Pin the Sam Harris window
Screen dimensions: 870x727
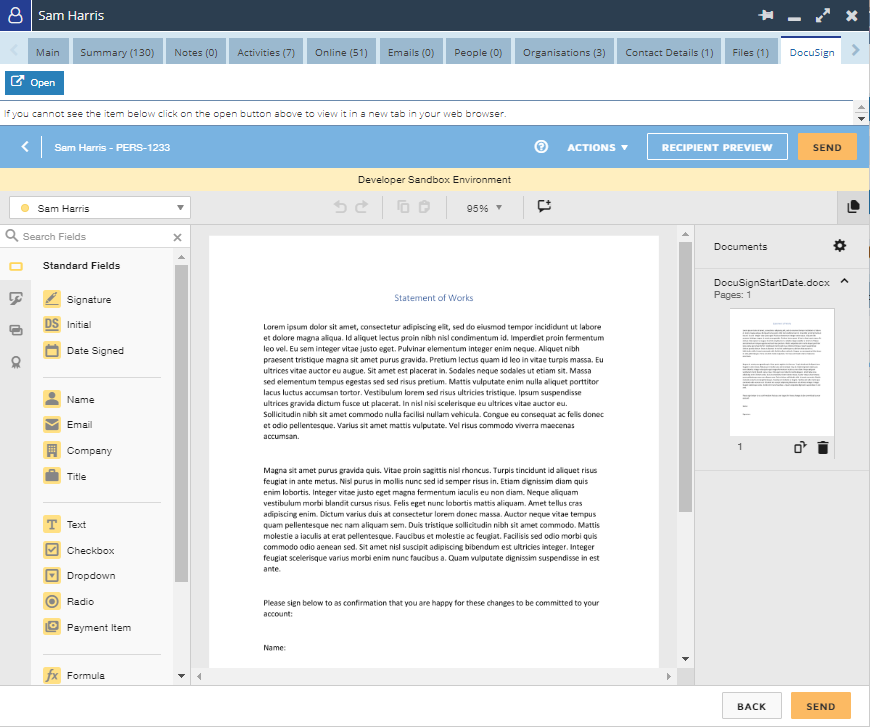coord(766,15)
